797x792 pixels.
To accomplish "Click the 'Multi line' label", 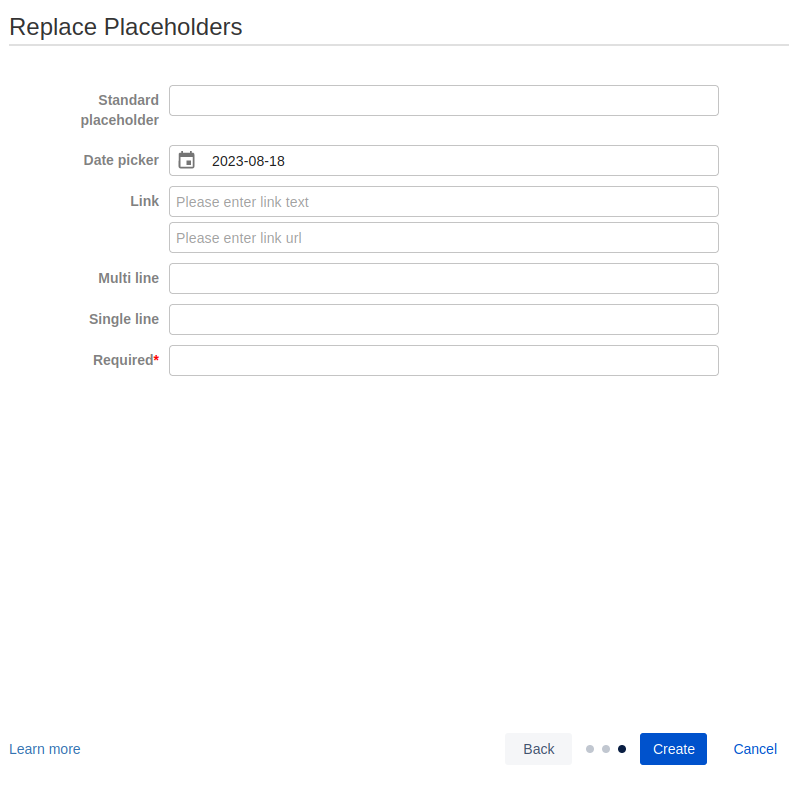I will point(129,278).
